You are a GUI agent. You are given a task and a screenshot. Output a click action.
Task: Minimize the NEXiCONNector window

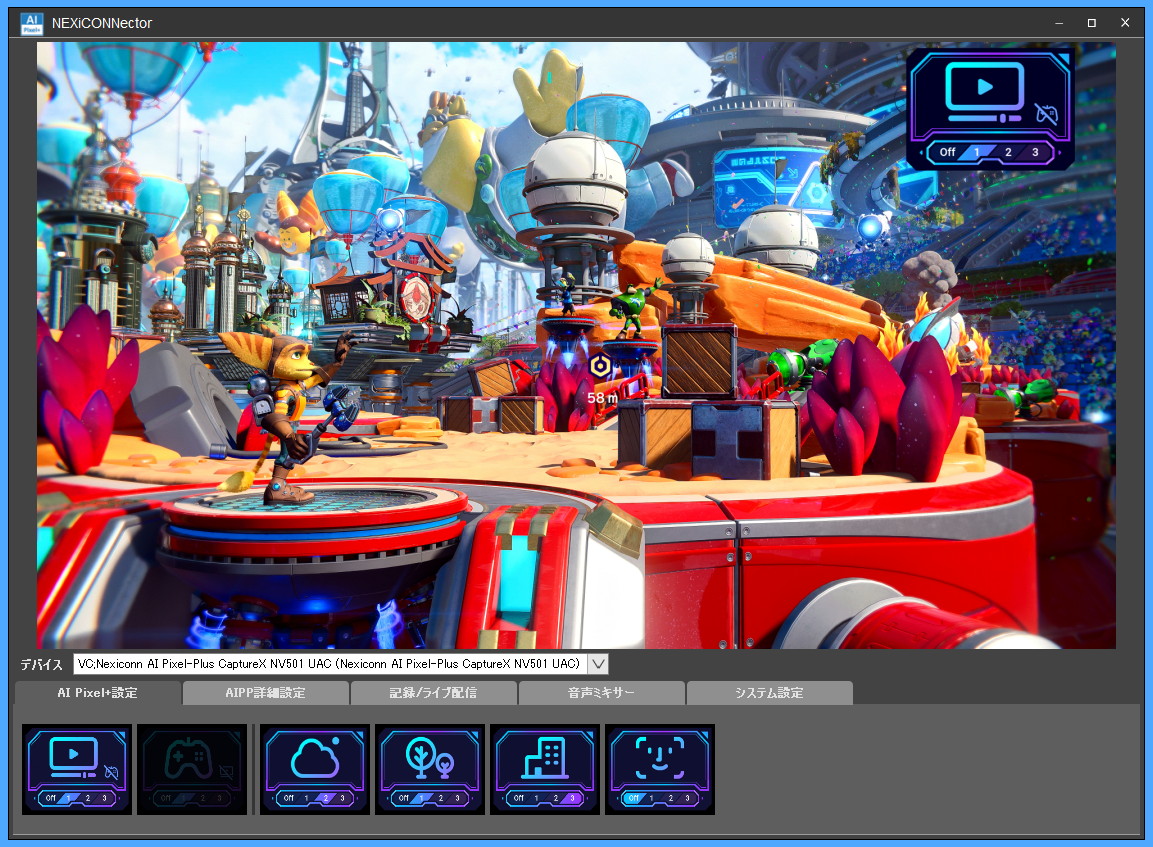pyautogui.click(x=1059, y=23)
